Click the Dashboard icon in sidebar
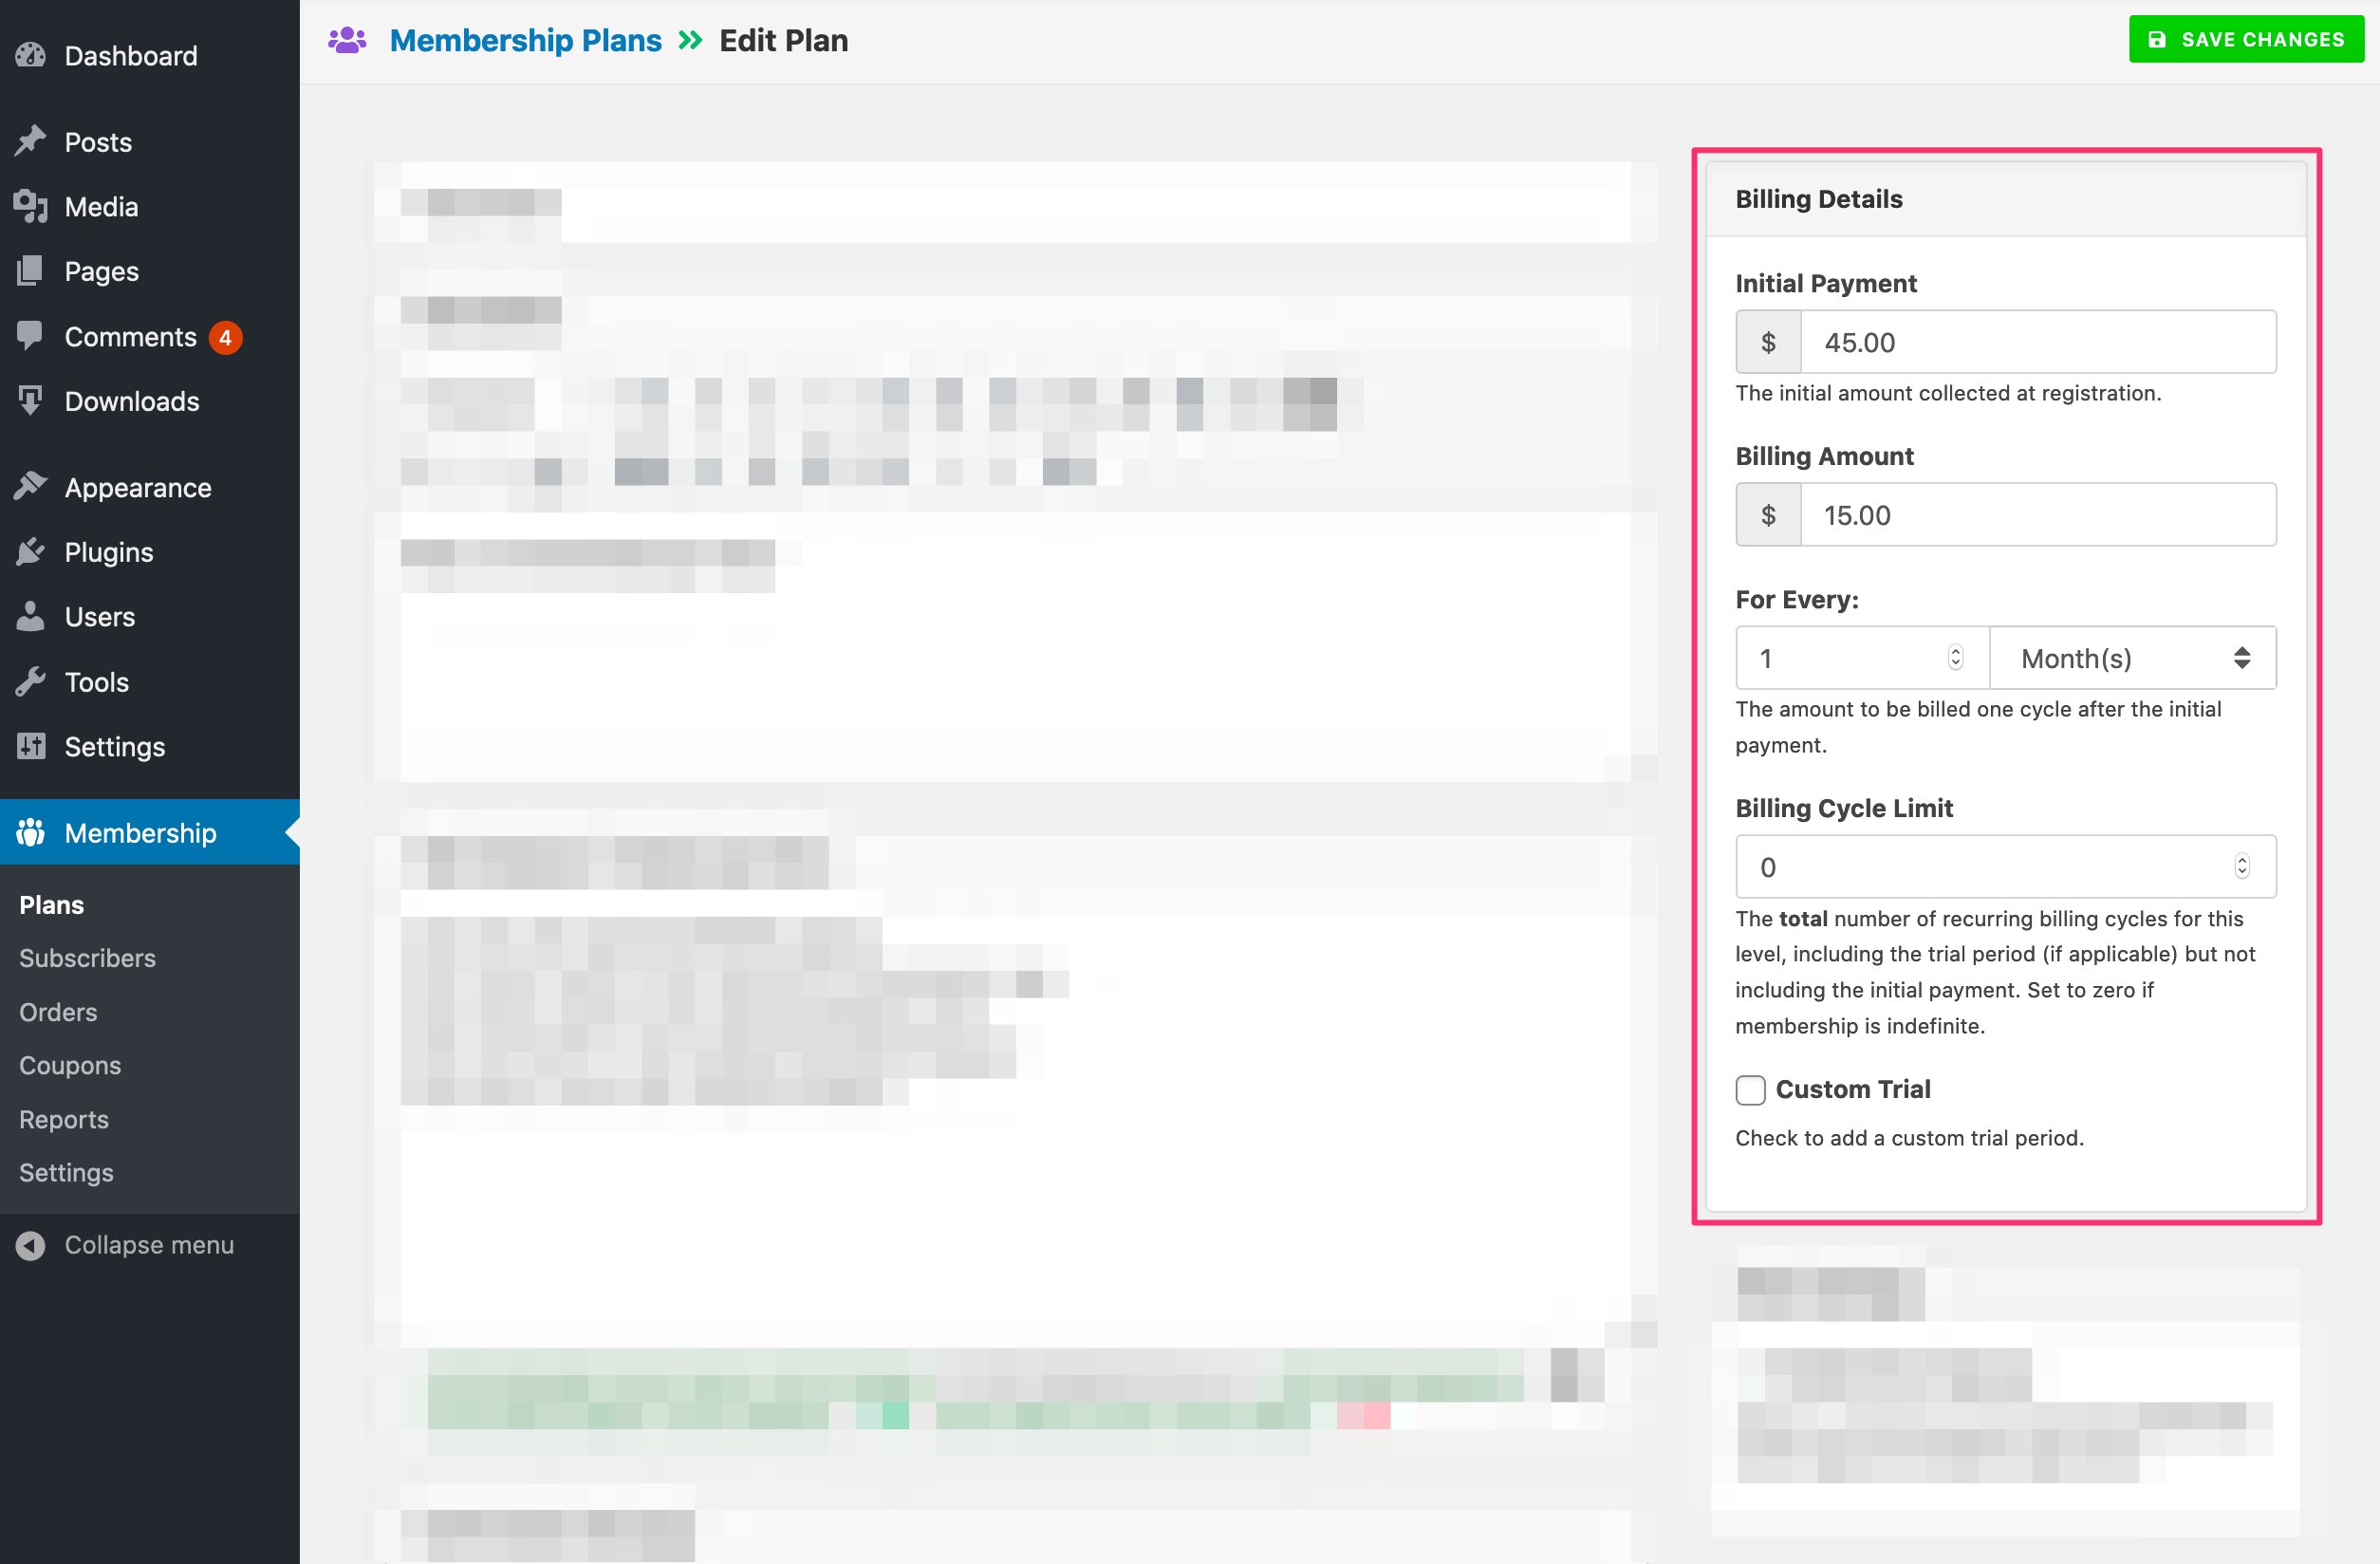Screen dimensions: 2380x1564 coord(31,56)
